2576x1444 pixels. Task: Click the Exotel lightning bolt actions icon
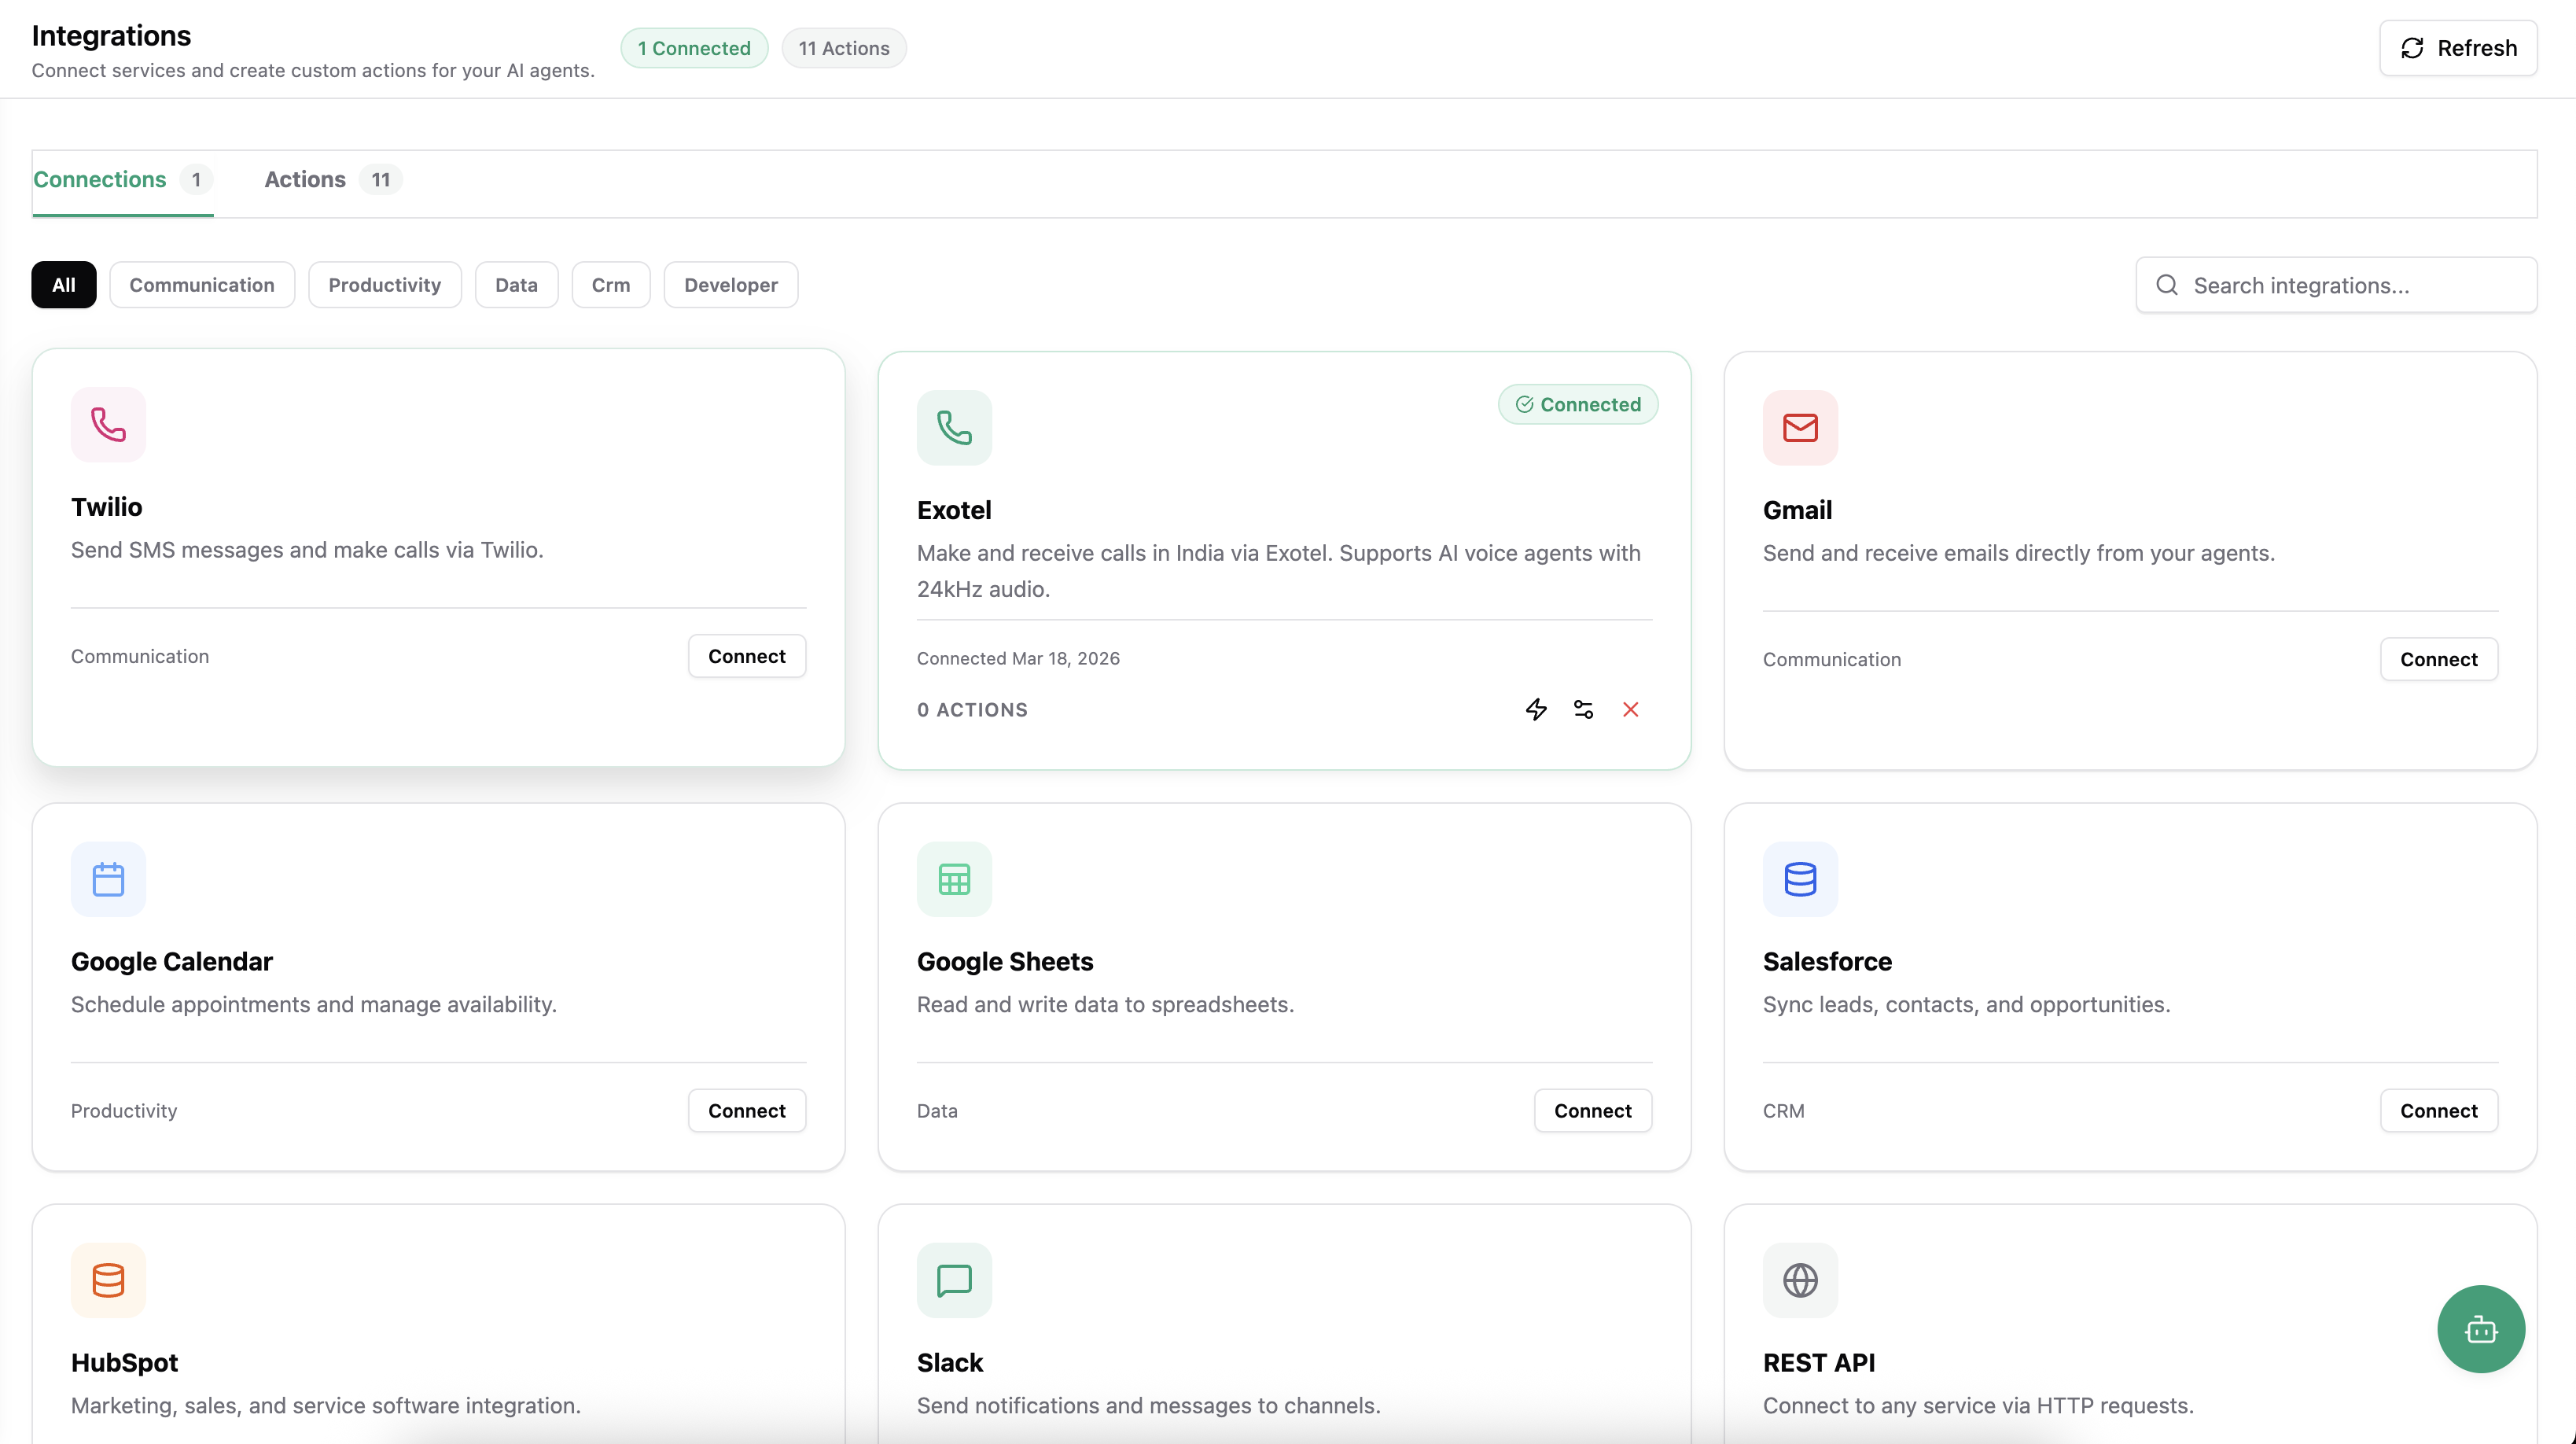coord(1536,709)
